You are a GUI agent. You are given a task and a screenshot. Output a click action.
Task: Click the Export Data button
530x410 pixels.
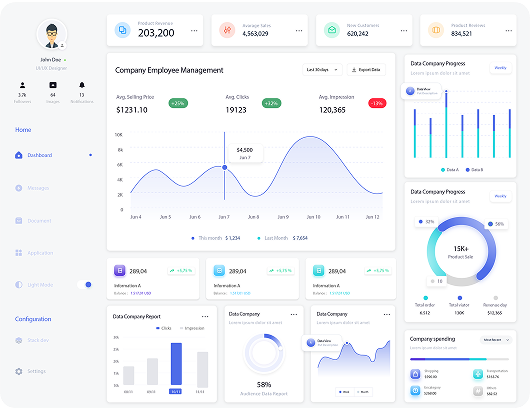point(366,70)
